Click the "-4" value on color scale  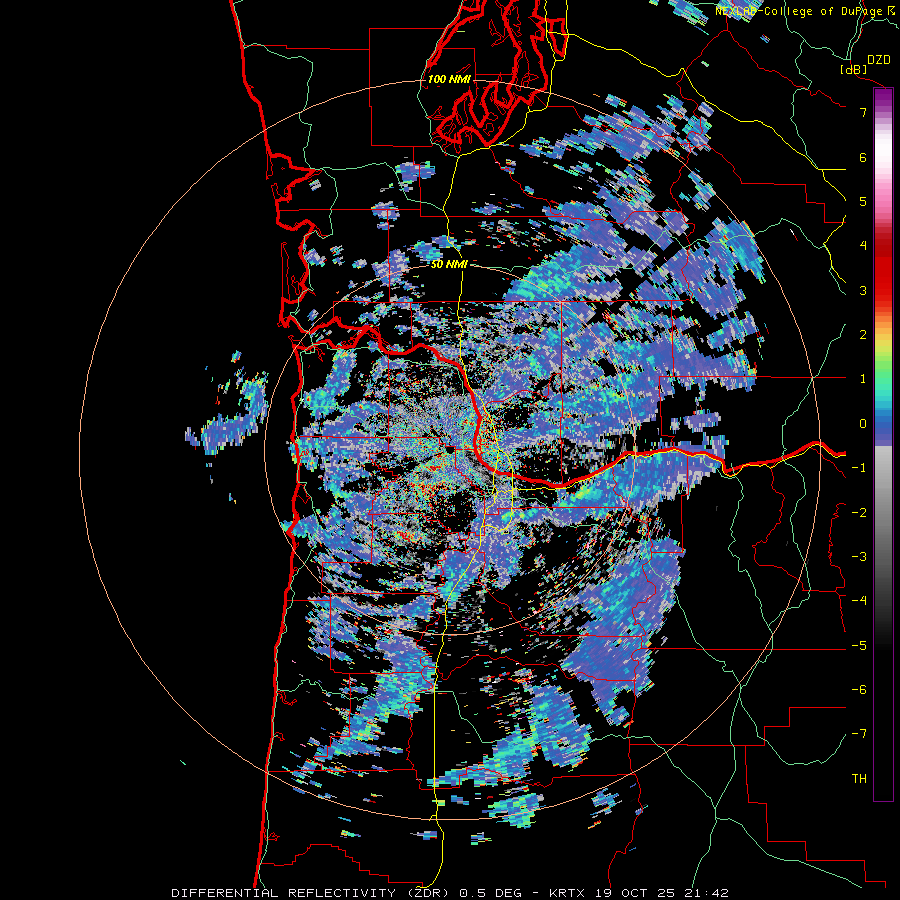(859, 601)
